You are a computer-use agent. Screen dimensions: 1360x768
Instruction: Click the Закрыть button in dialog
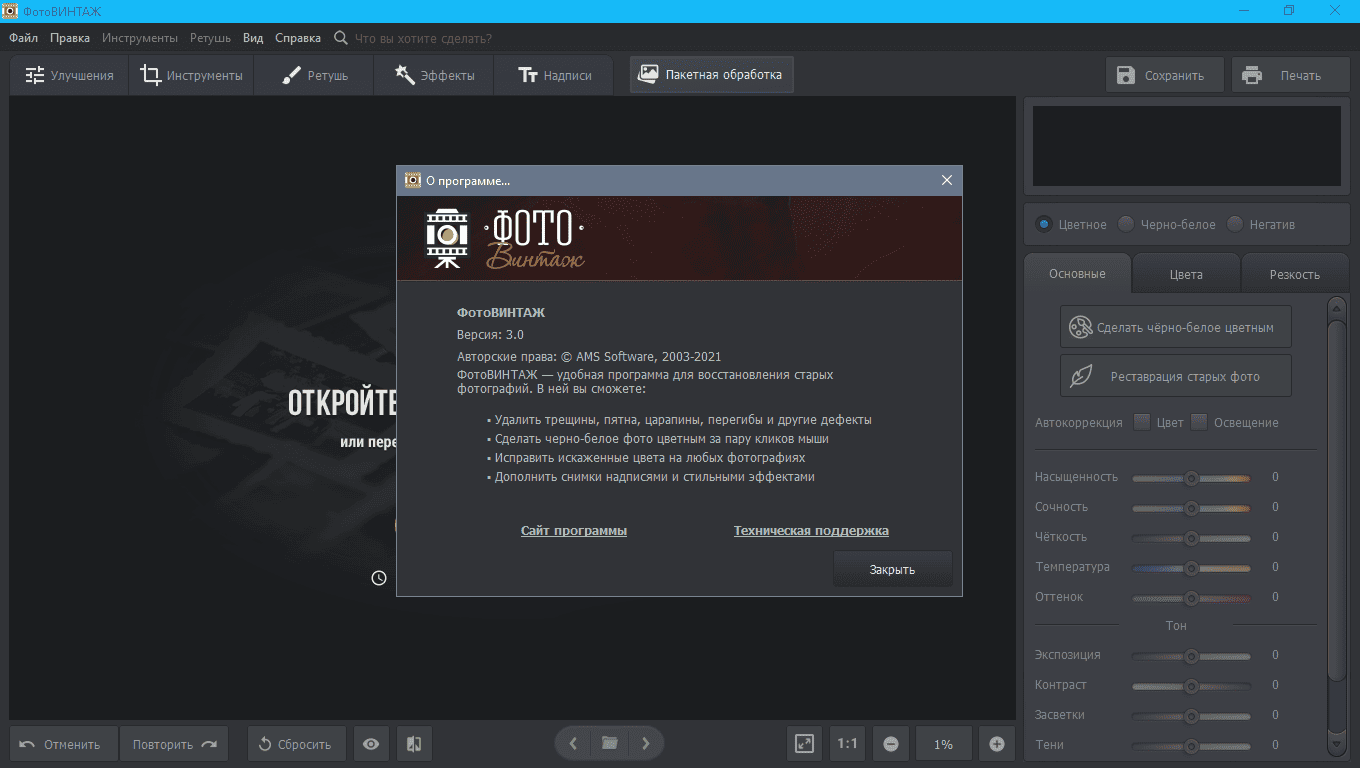pos(892,569)
